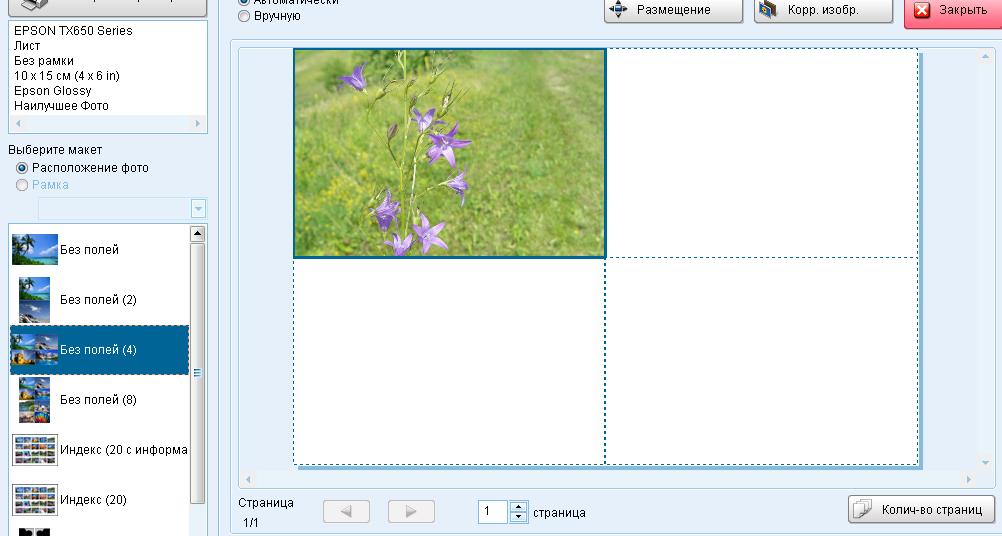Click the 'Без рамки' setting text
This screenshot has height=536, width=1002.
click(x=43, y=61)
